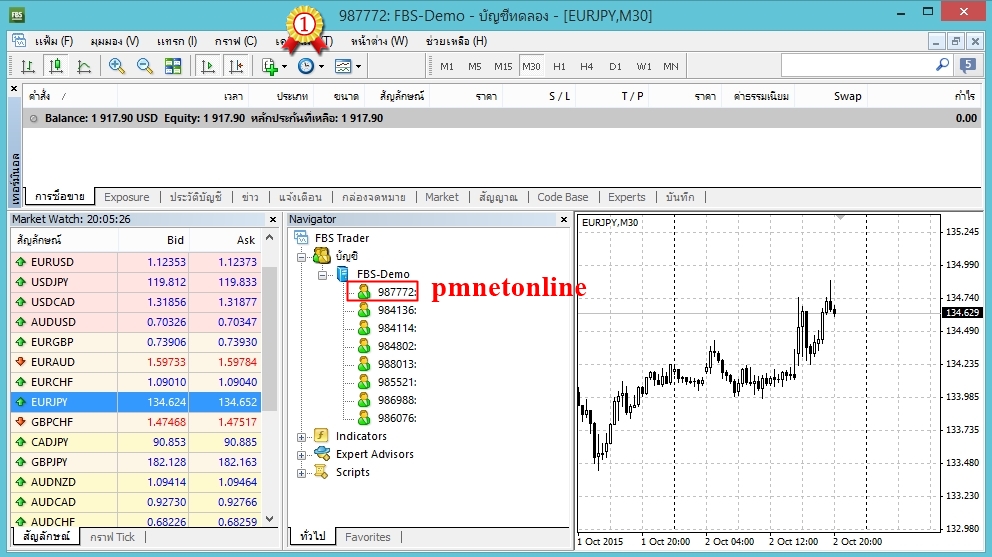The height and width of the screenshot is (557, 992).
Task: Open the Navigator Favorites tab
Action: click(368, 537)
